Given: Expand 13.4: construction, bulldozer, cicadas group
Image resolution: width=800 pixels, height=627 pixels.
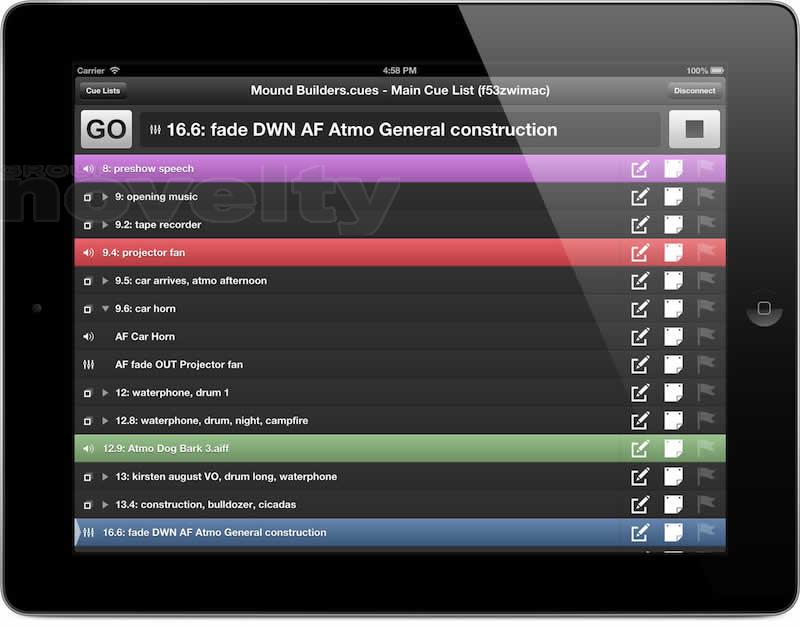Looking at the screenshot, I should (x=105, y=505).
